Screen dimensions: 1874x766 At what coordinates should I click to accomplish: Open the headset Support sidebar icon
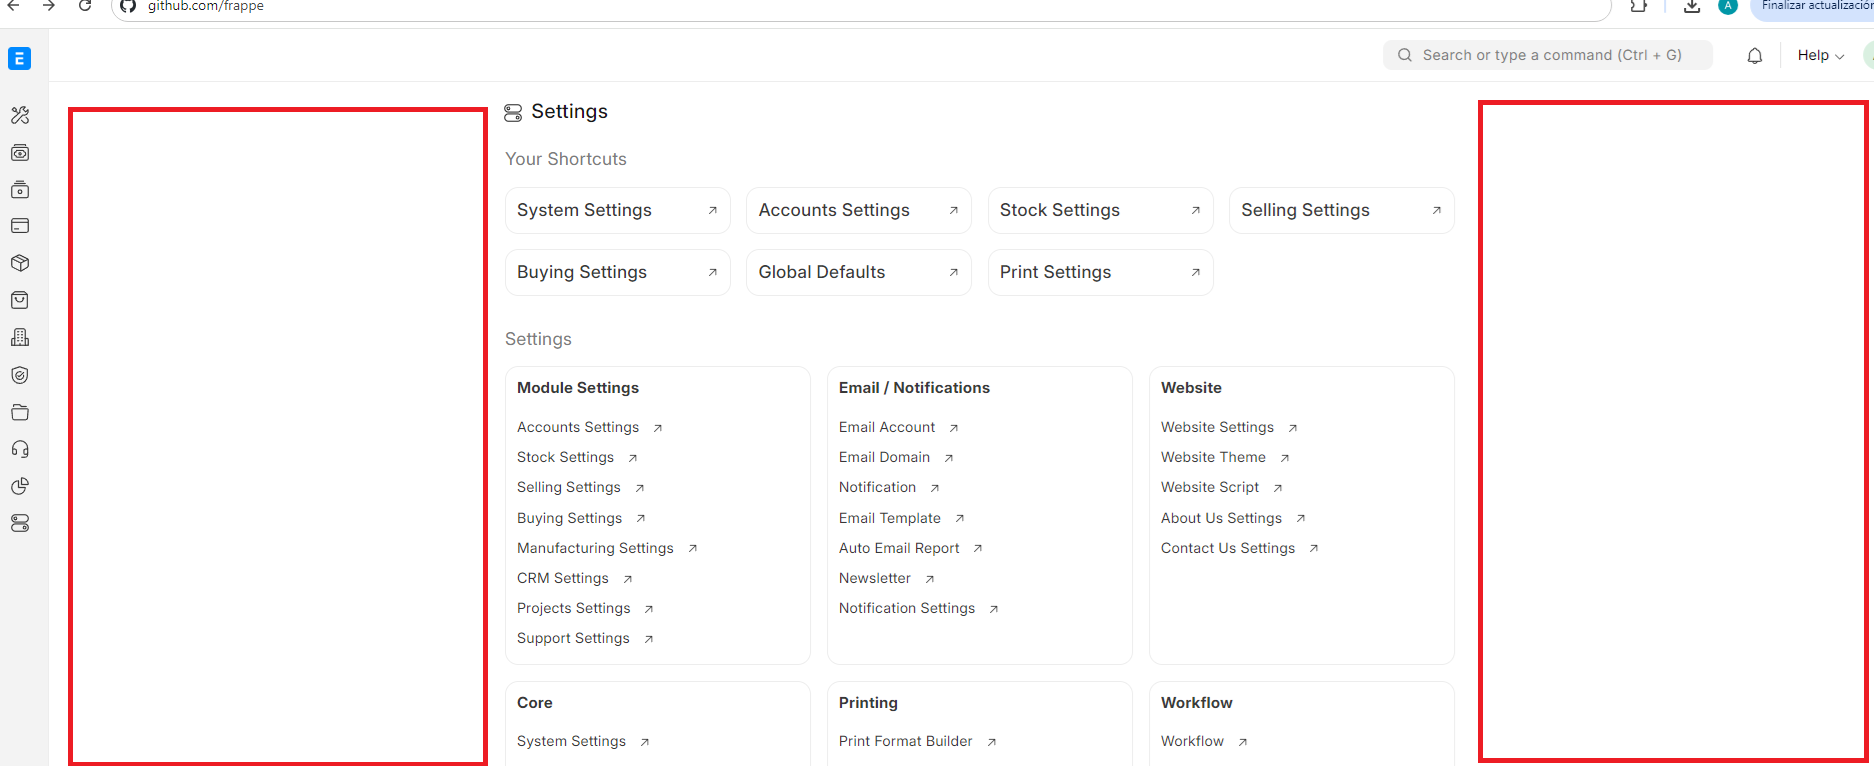[x=20, y=449]
